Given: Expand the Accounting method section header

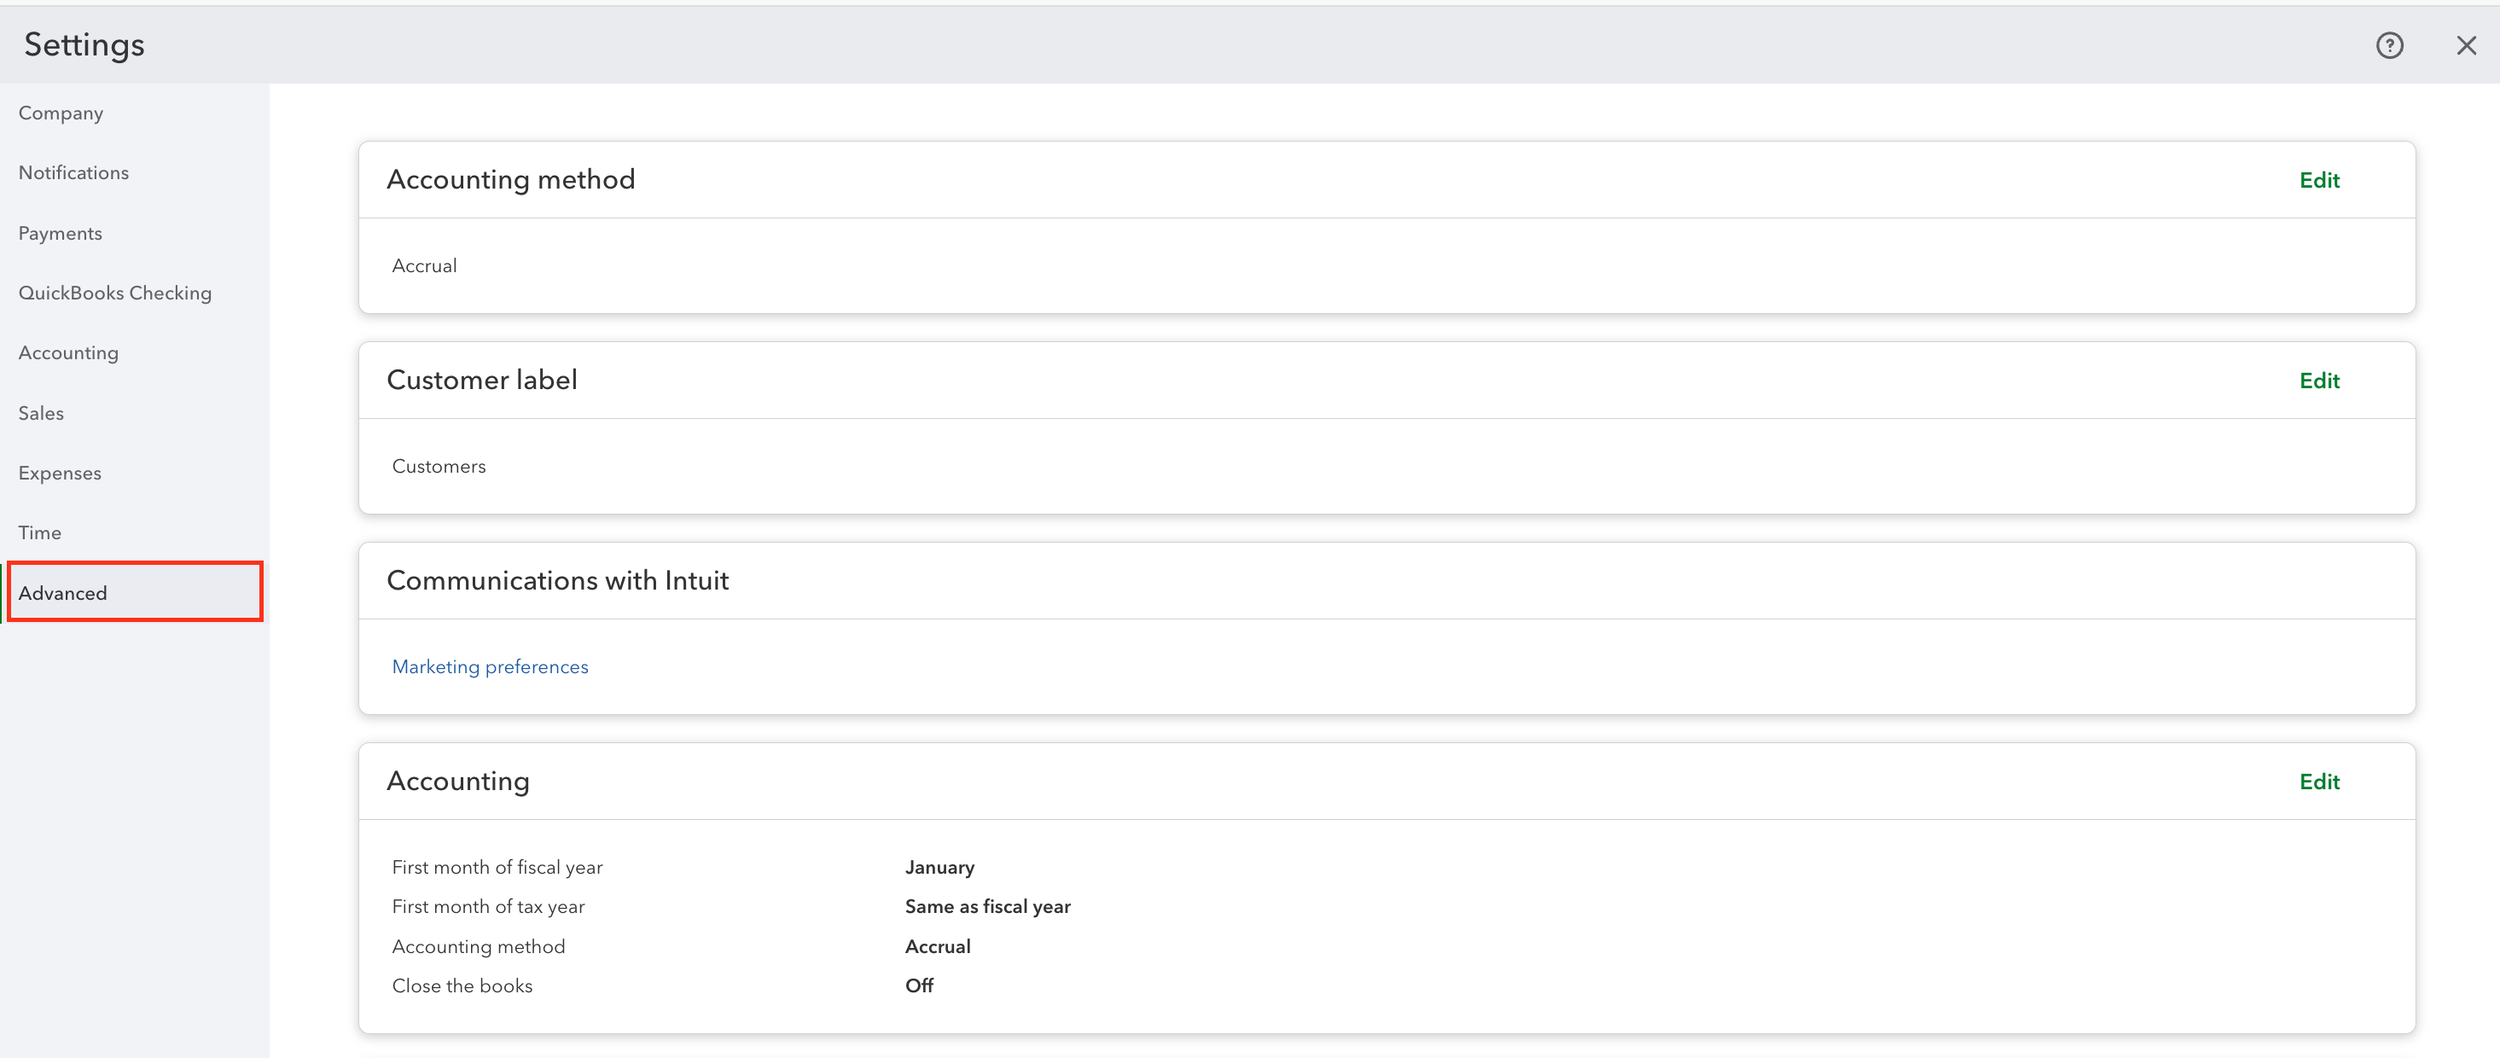Looking at the screenshot, I should click(511, 179).
